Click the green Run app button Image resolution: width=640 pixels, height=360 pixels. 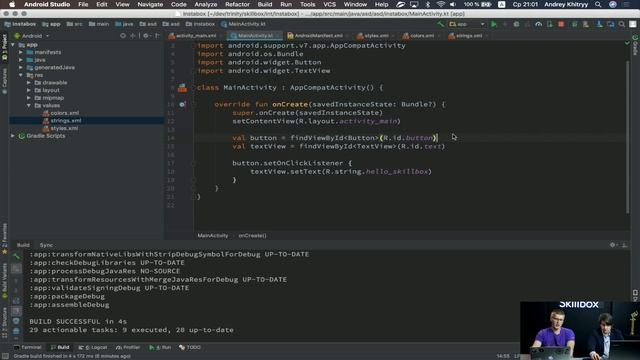493,24
